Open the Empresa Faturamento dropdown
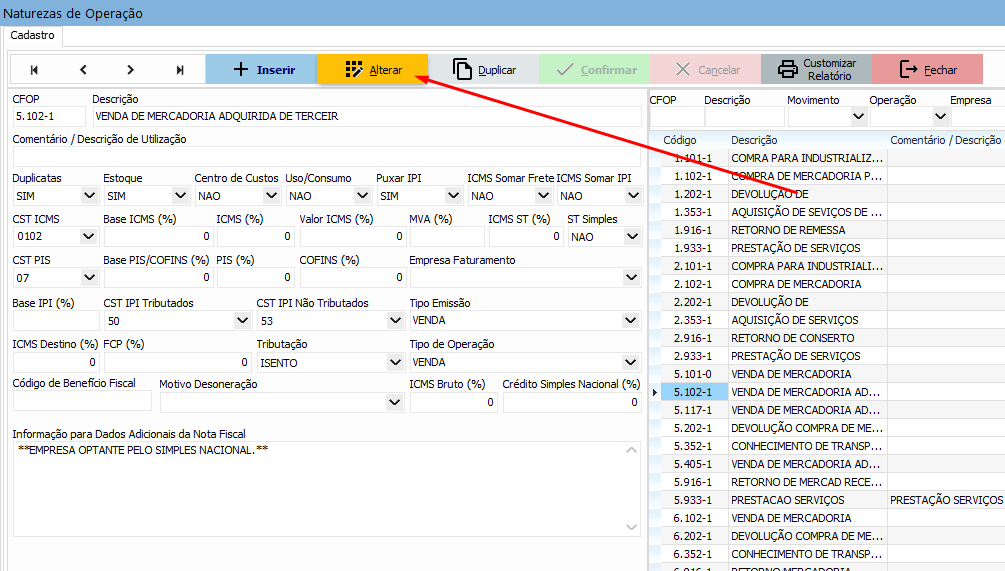Viewport: 1005px width, 571px height. tap(631, 277)
